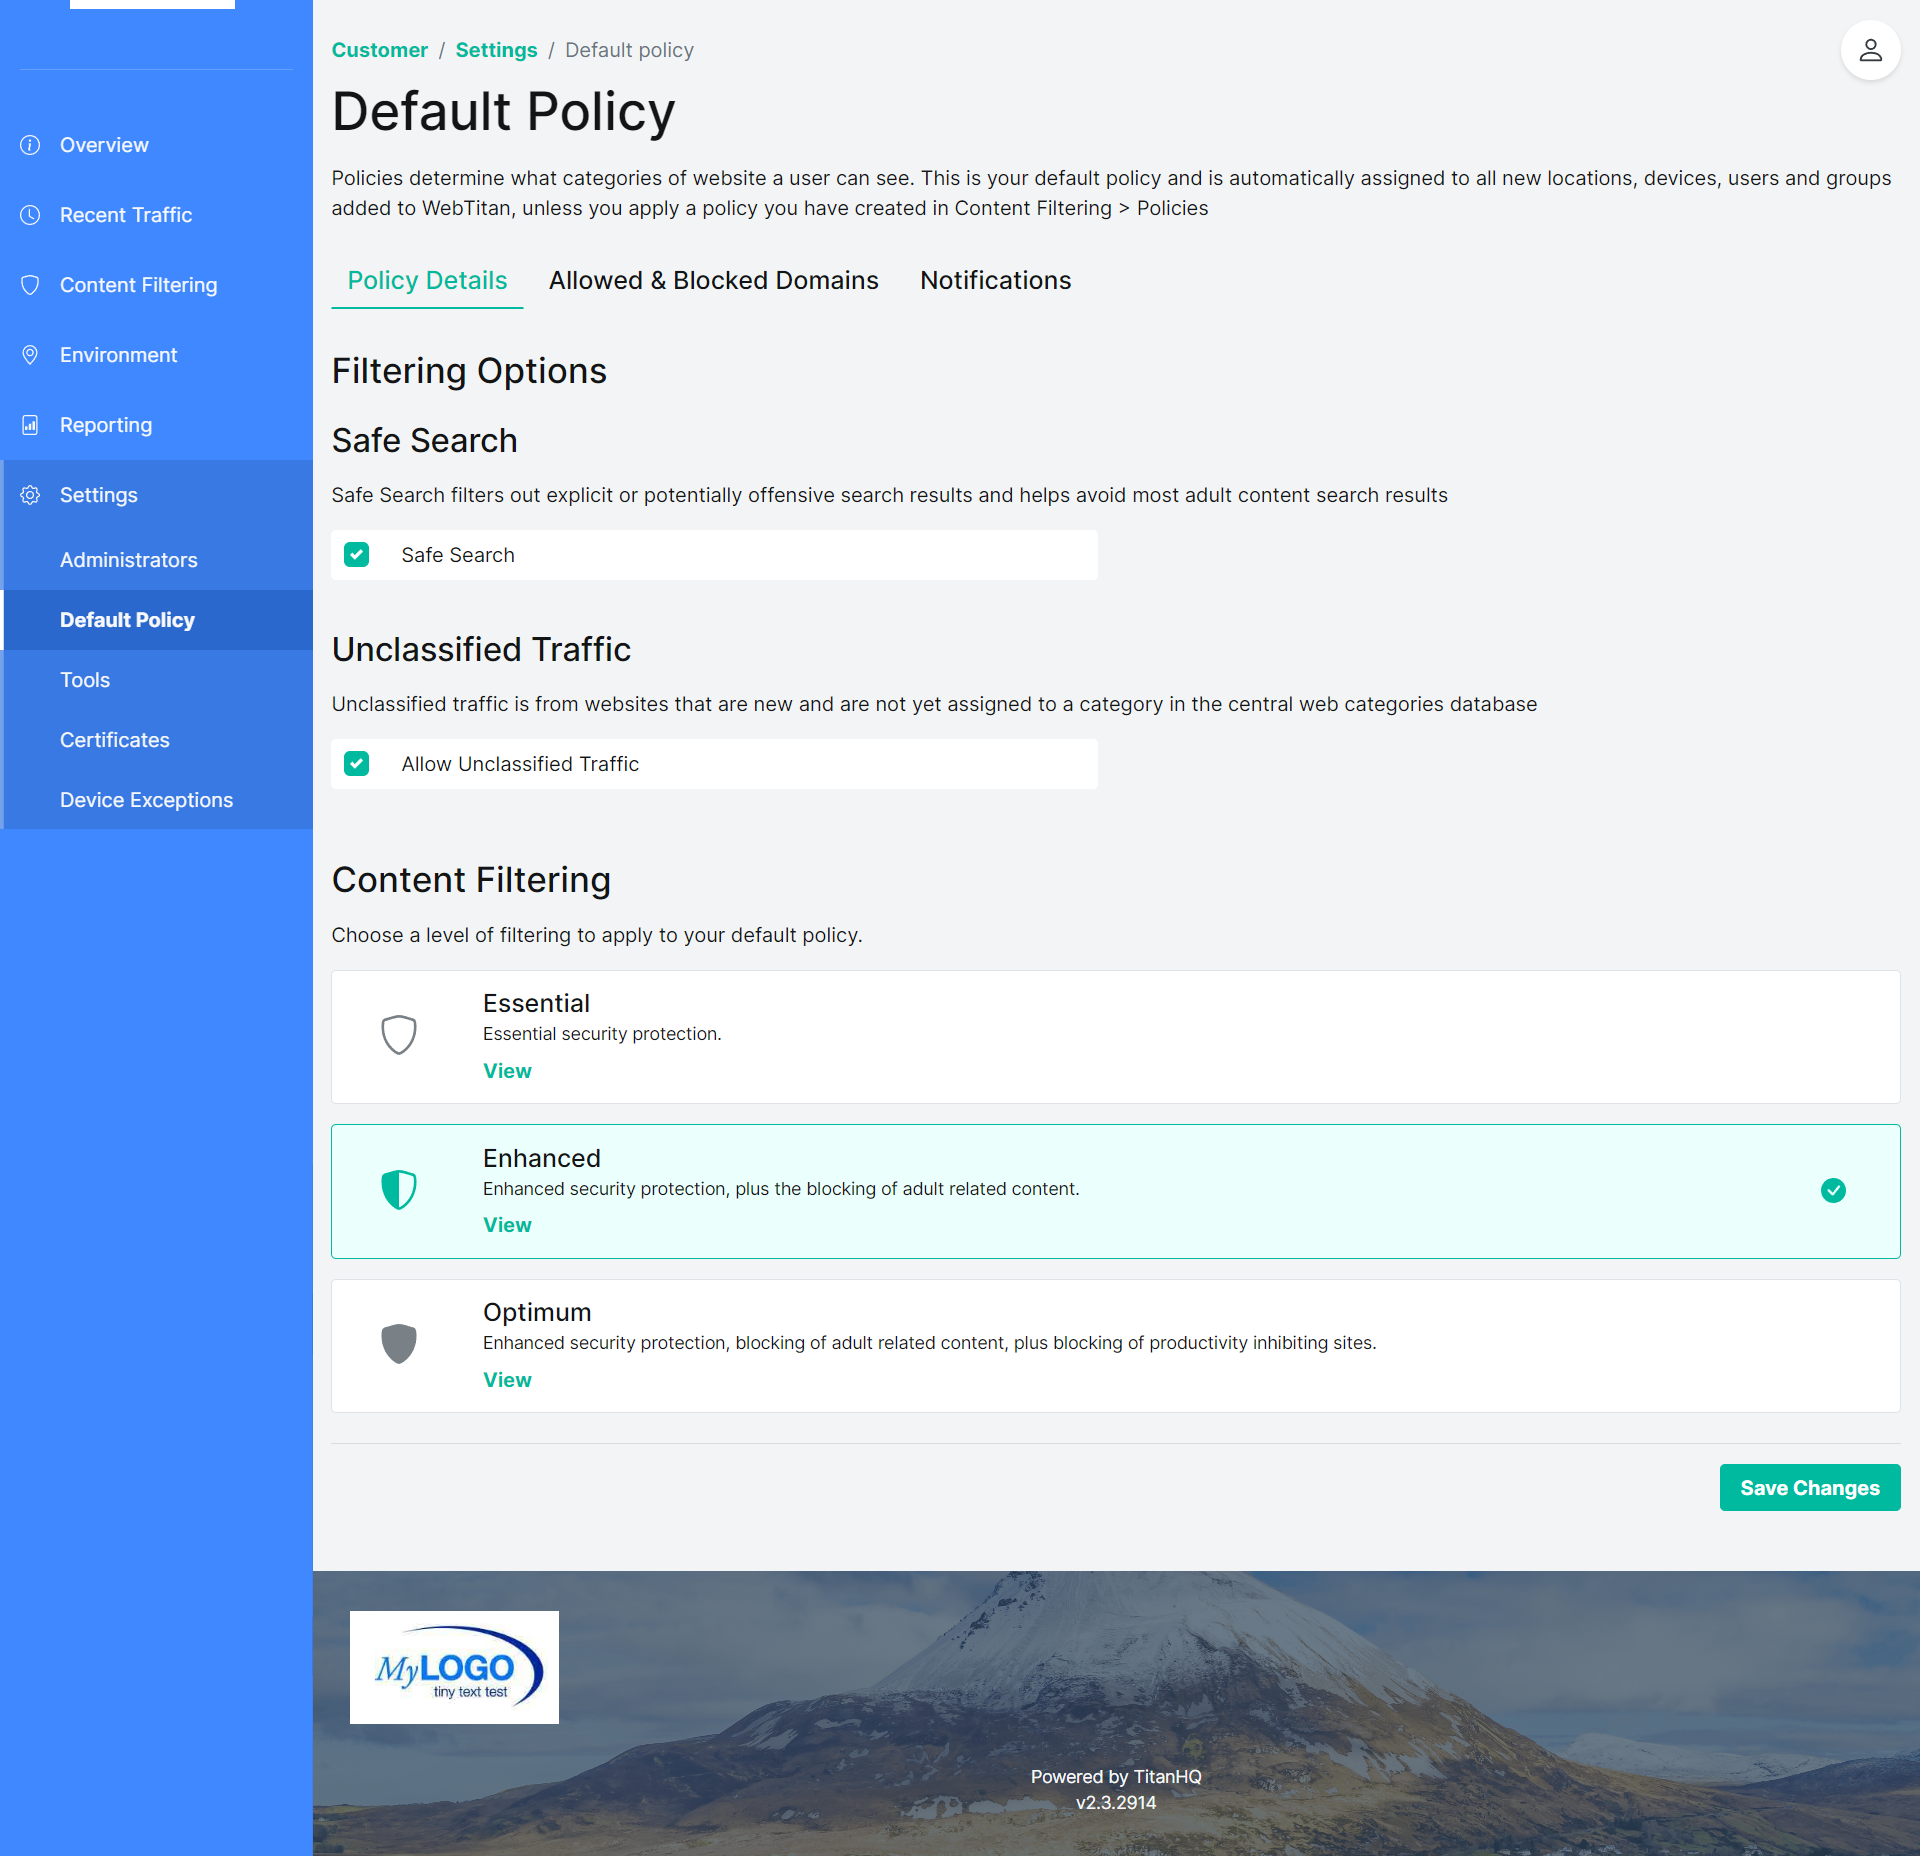Screen dimensions: 1920x1856
Task: Open the Notifications tab
Action: [x=995, y=281]
